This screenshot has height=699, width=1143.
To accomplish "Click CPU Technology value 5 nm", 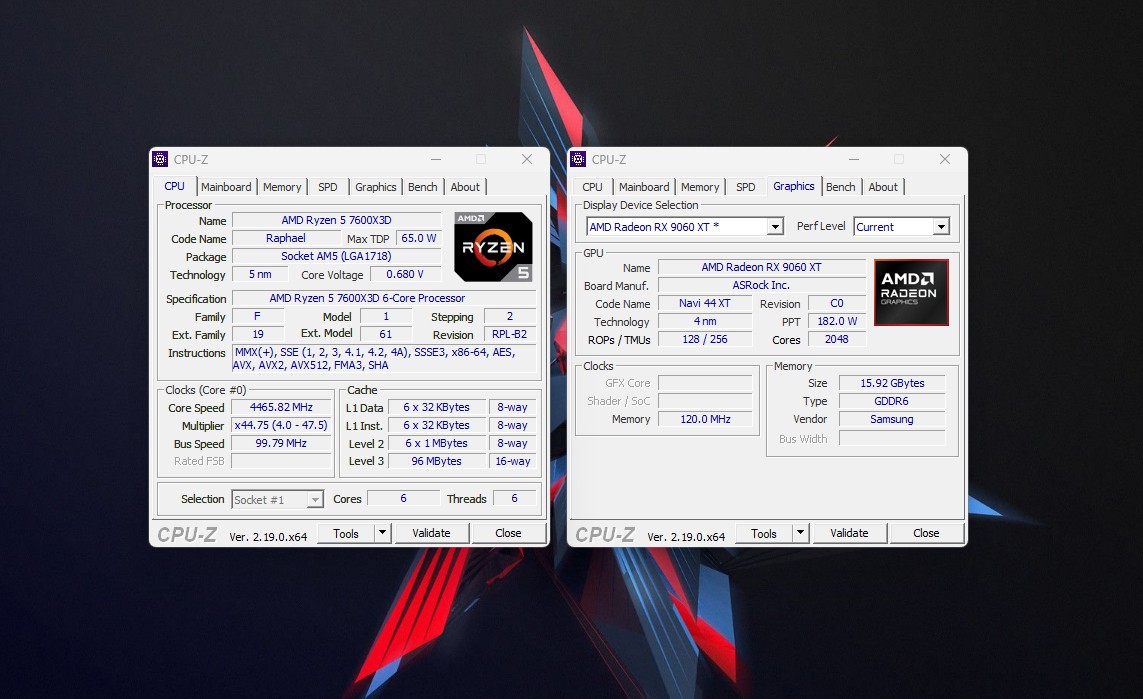I will click(260, 274).
